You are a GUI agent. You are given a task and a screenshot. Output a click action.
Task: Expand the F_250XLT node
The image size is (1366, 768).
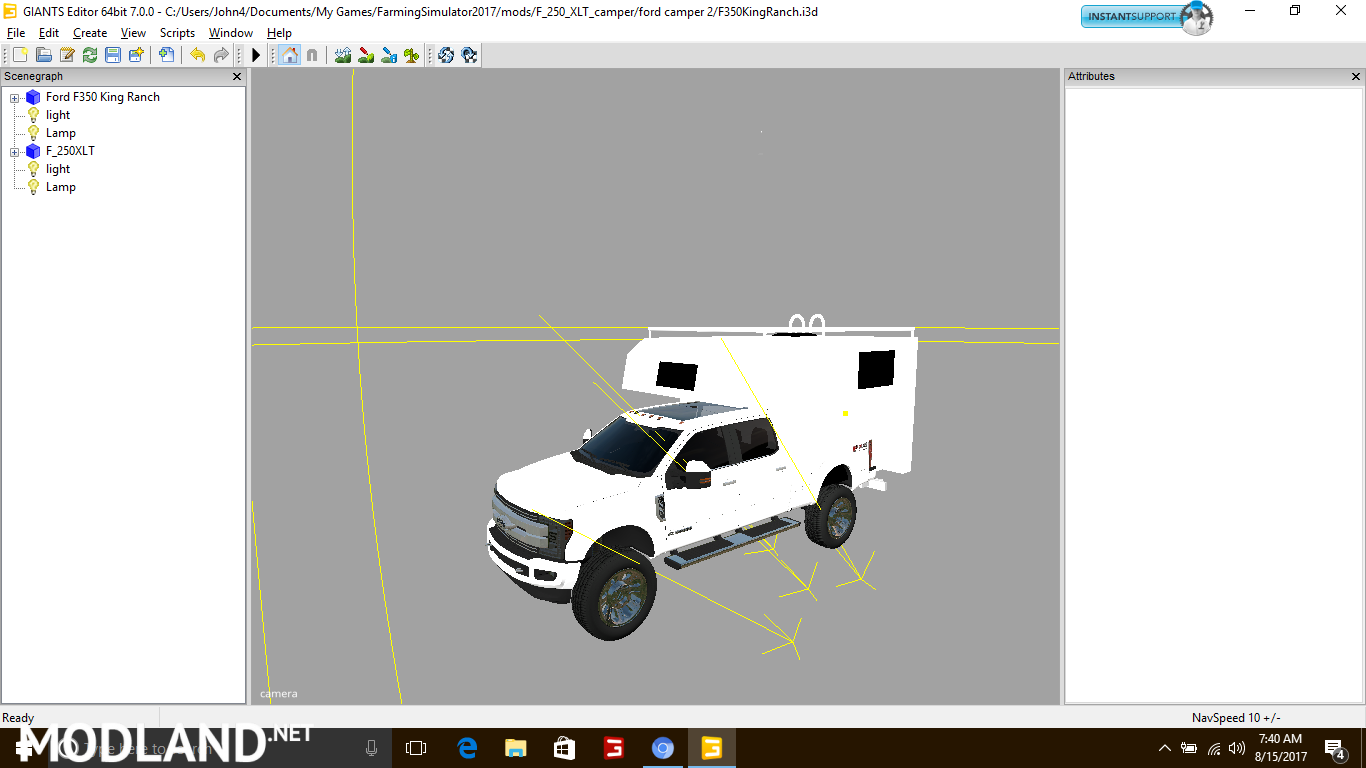(x=13, y=151)
